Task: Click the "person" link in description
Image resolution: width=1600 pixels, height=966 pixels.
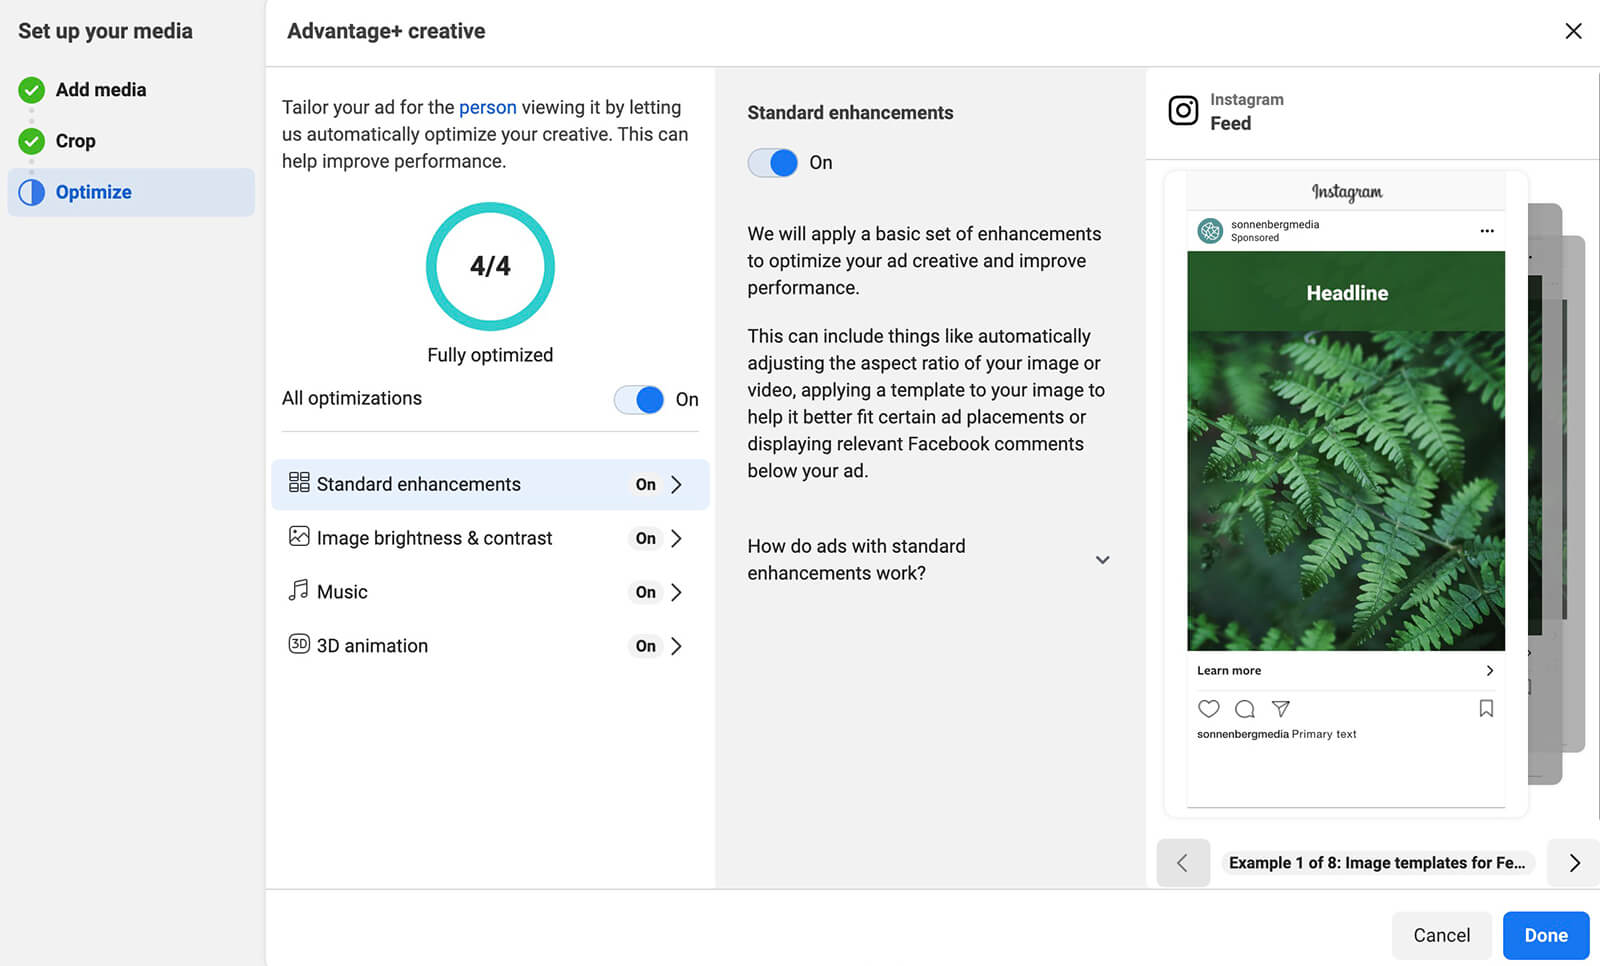Action: [x=487, y=107]
